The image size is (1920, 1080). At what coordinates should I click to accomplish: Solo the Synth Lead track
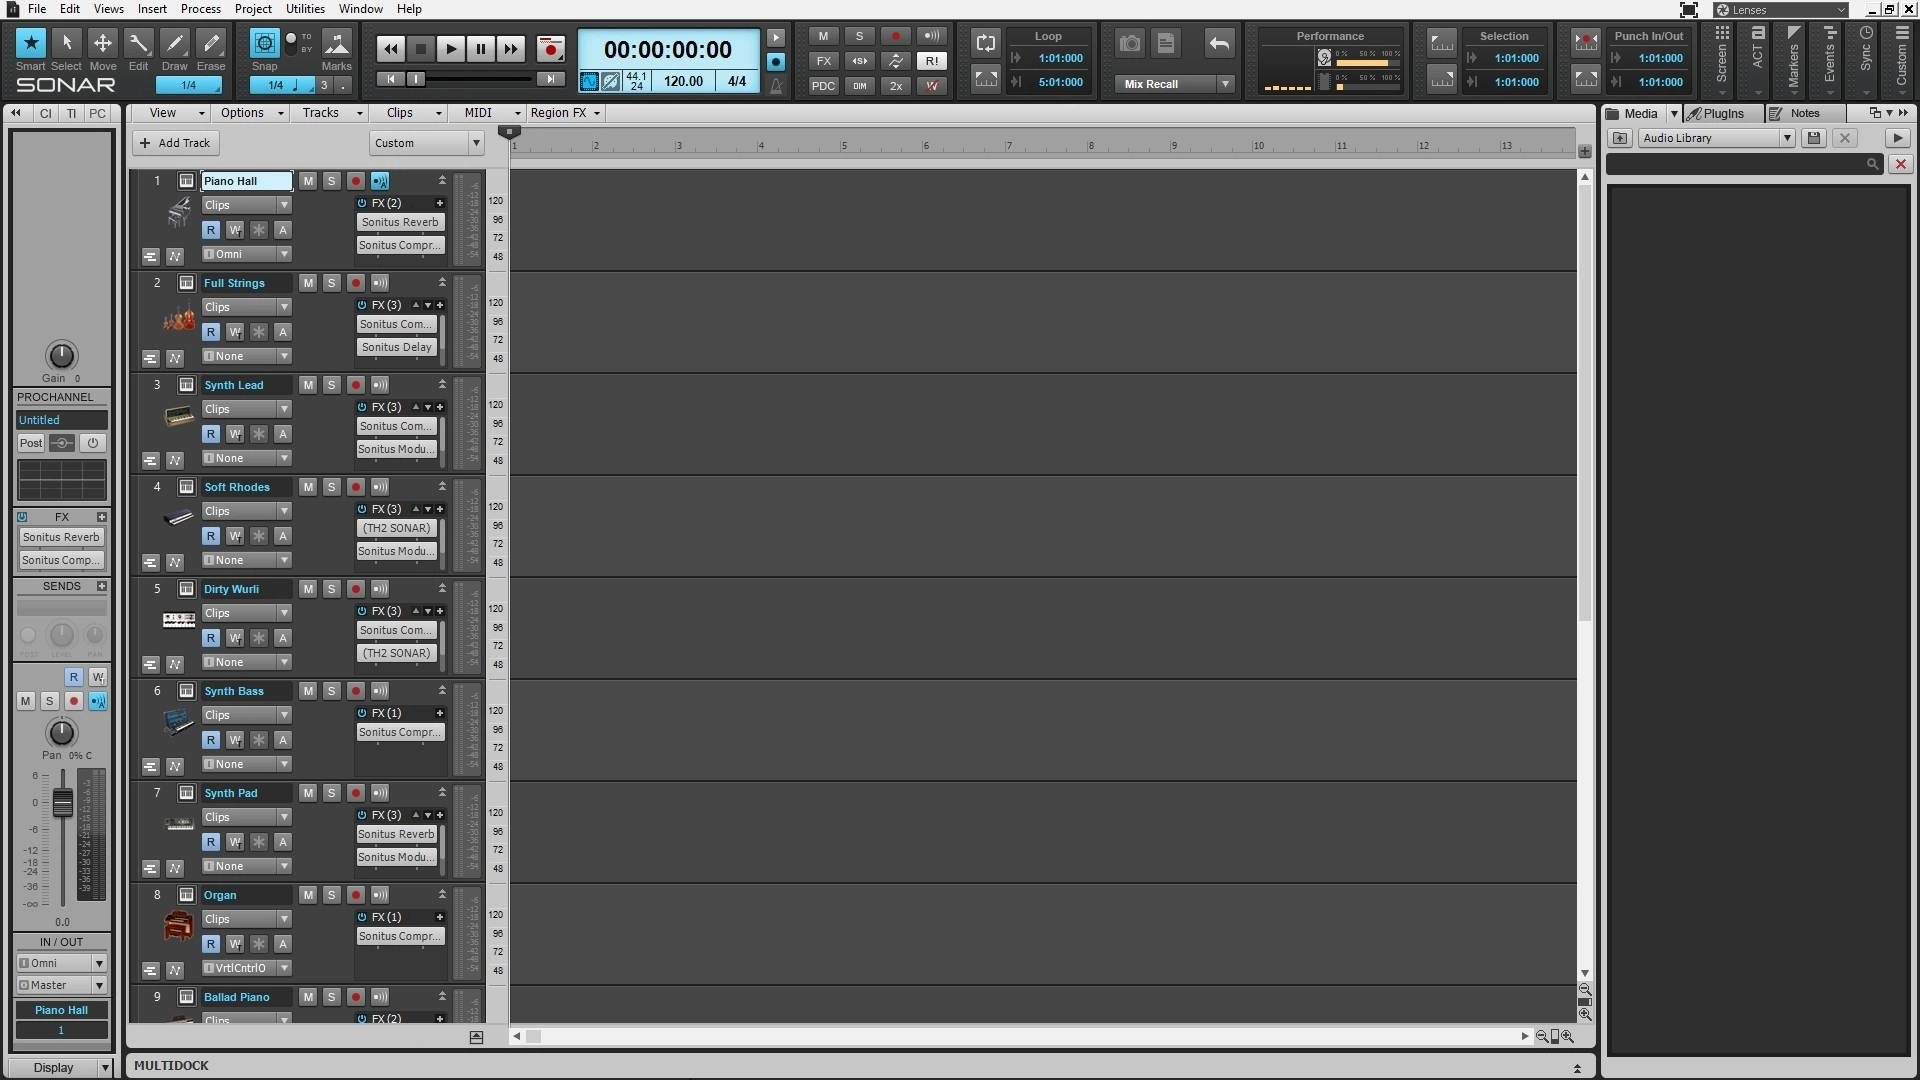click(x=331, y=385)
